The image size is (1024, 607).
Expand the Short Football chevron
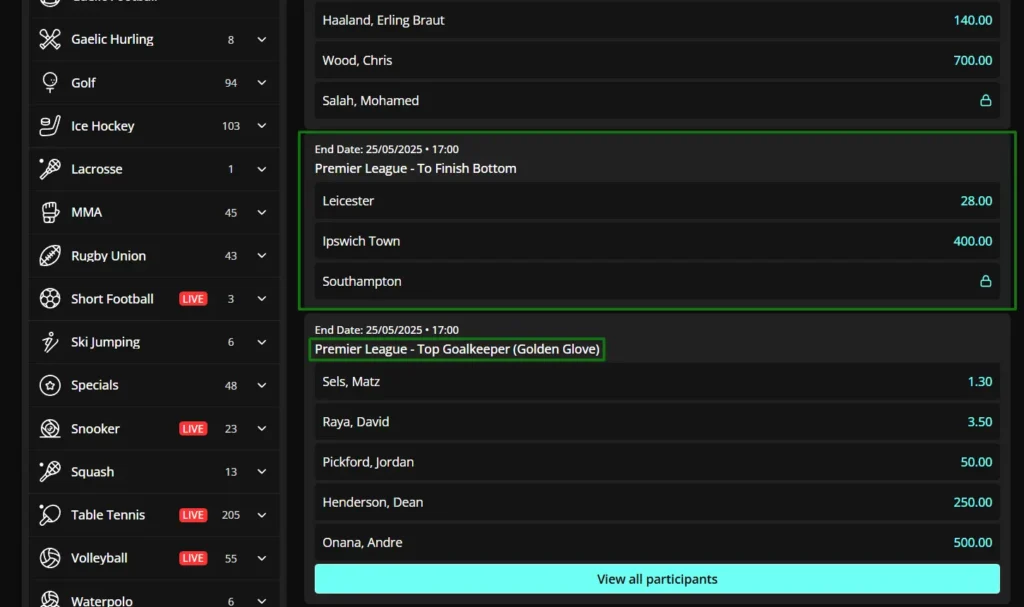click(262, 299)
